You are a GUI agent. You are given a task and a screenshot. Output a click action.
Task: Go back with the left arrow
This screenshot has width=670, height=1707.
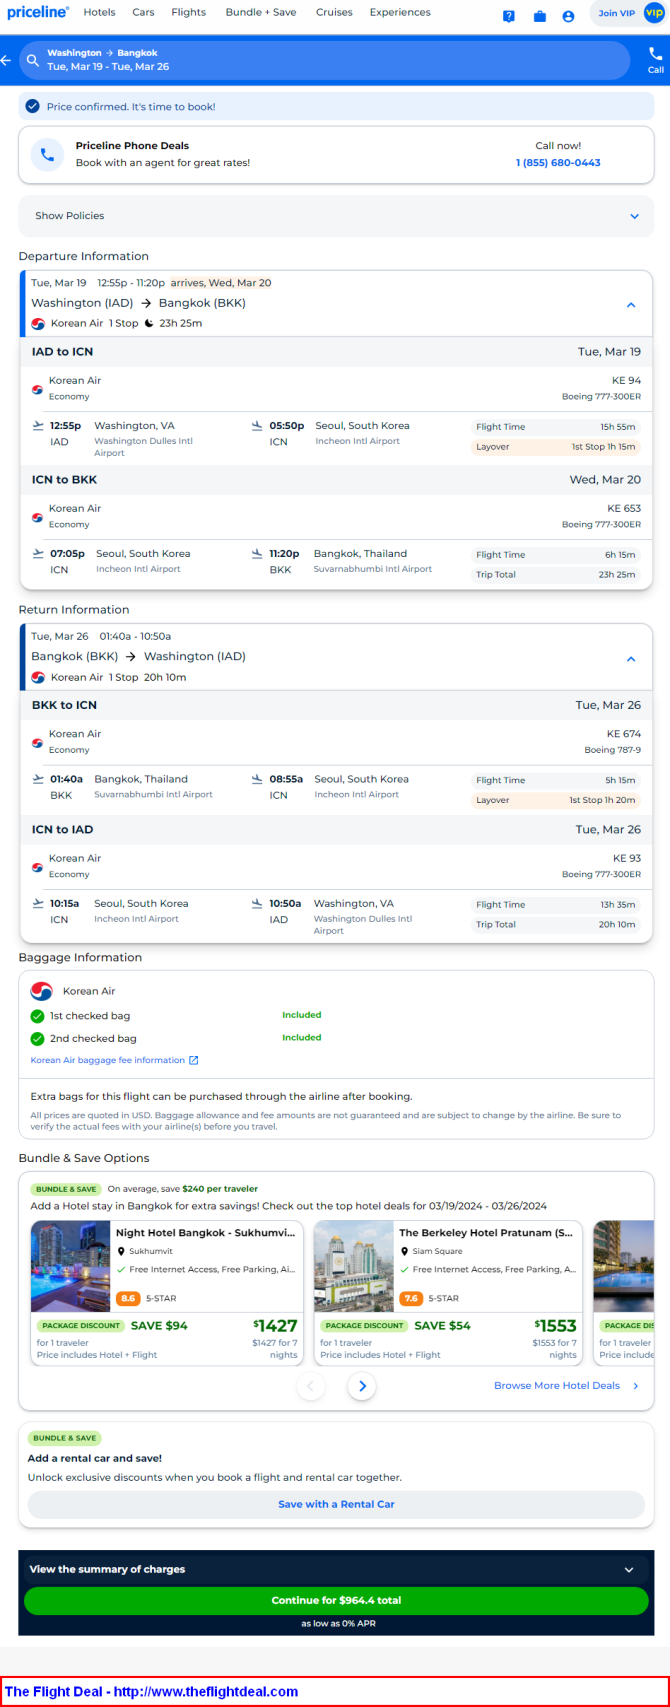click(x=6, y=60)
